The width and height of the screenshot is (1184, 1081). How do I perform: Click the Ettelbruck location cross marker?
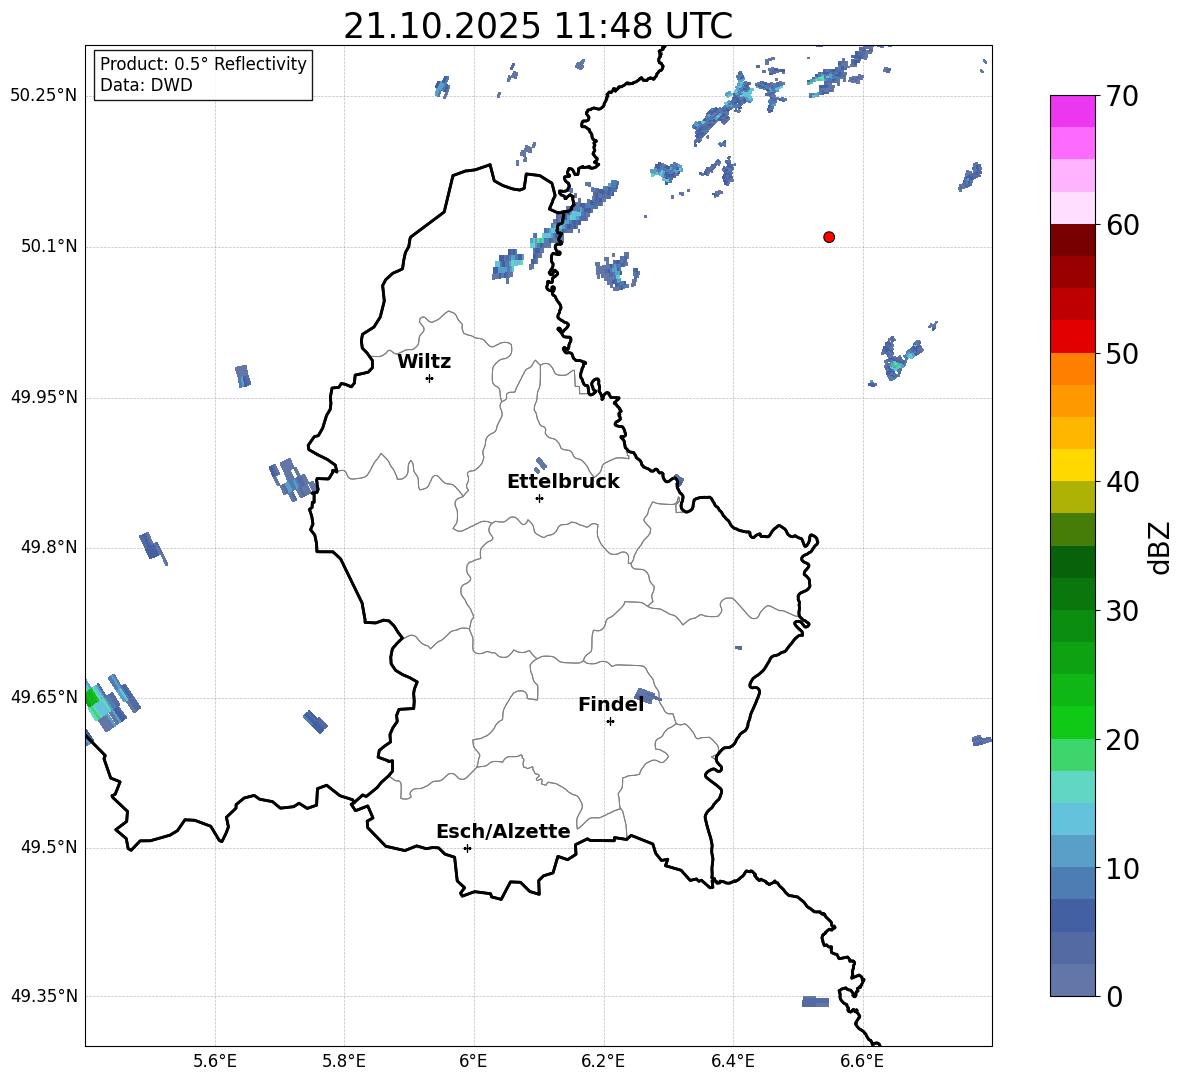pyautogui.click(x=539, y=498)
